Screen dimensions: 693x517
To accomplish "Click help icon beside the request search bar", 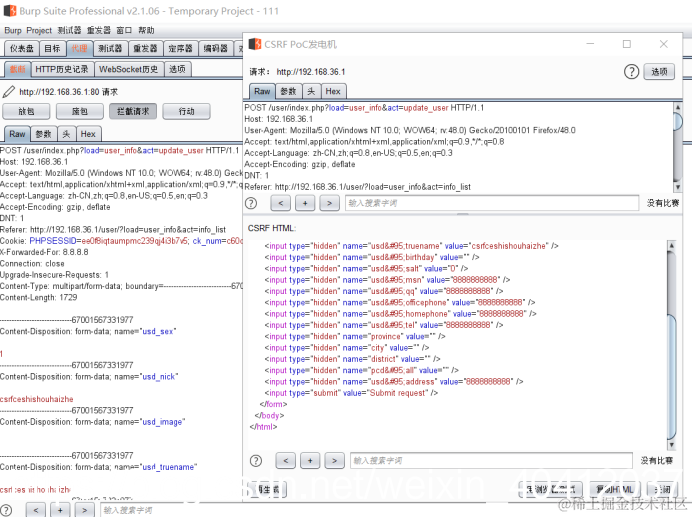I will [251, 203].
